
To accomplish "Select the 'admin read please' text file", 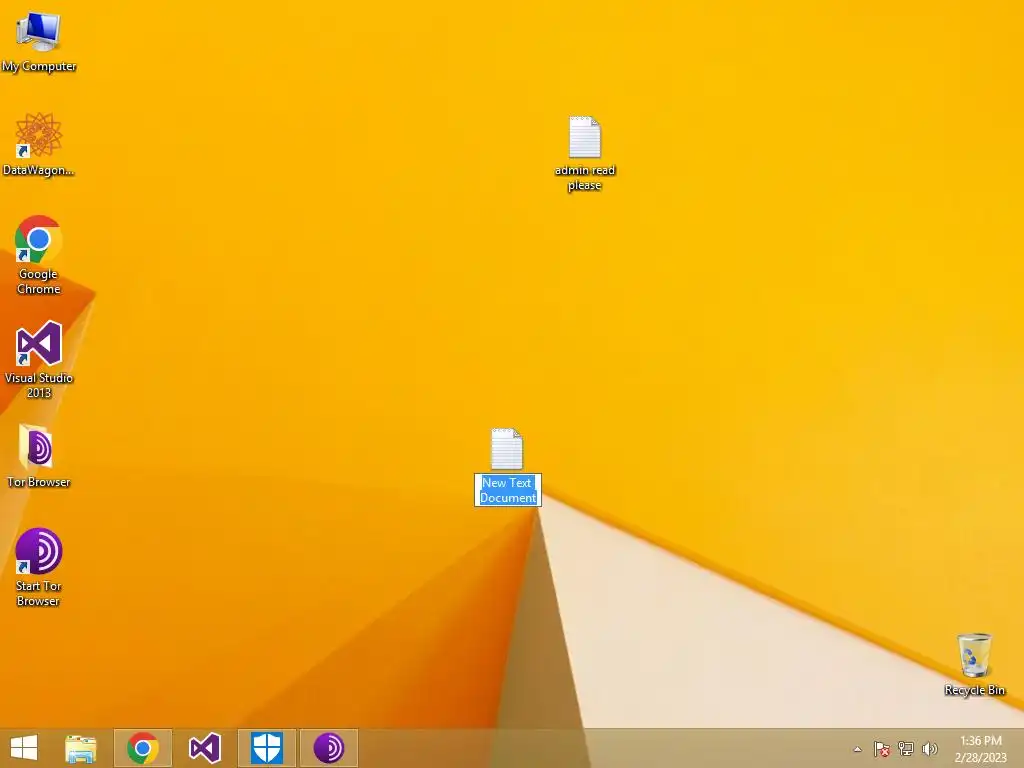I will tap(584, 137).
